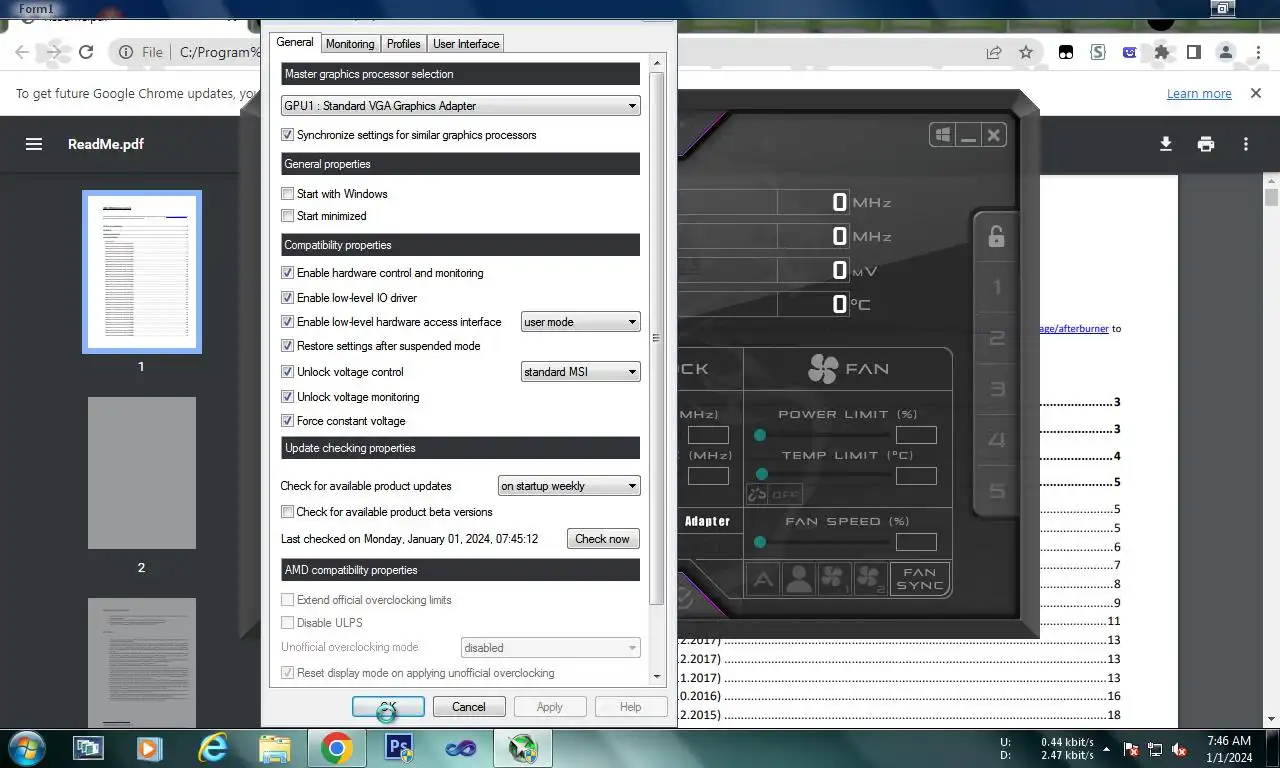Click the Afterburner profile lock icon
This screenshot has height=768, width=1280.
996,237
